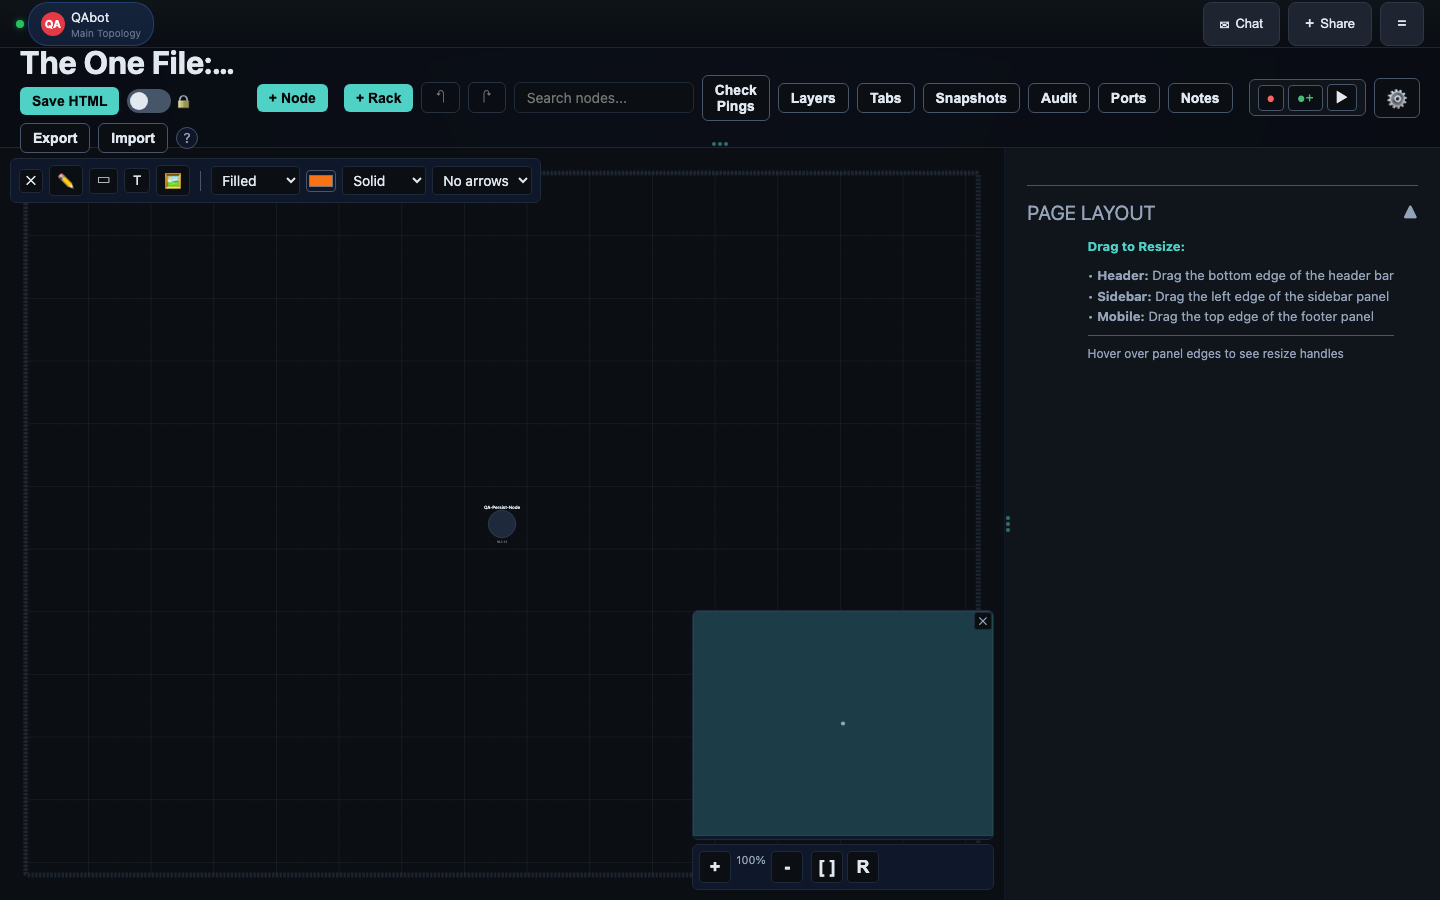The width and height of the screenshot is (1440, 900).
Task: Open the Solid line style dropdown
Action: tap(384, 181)
